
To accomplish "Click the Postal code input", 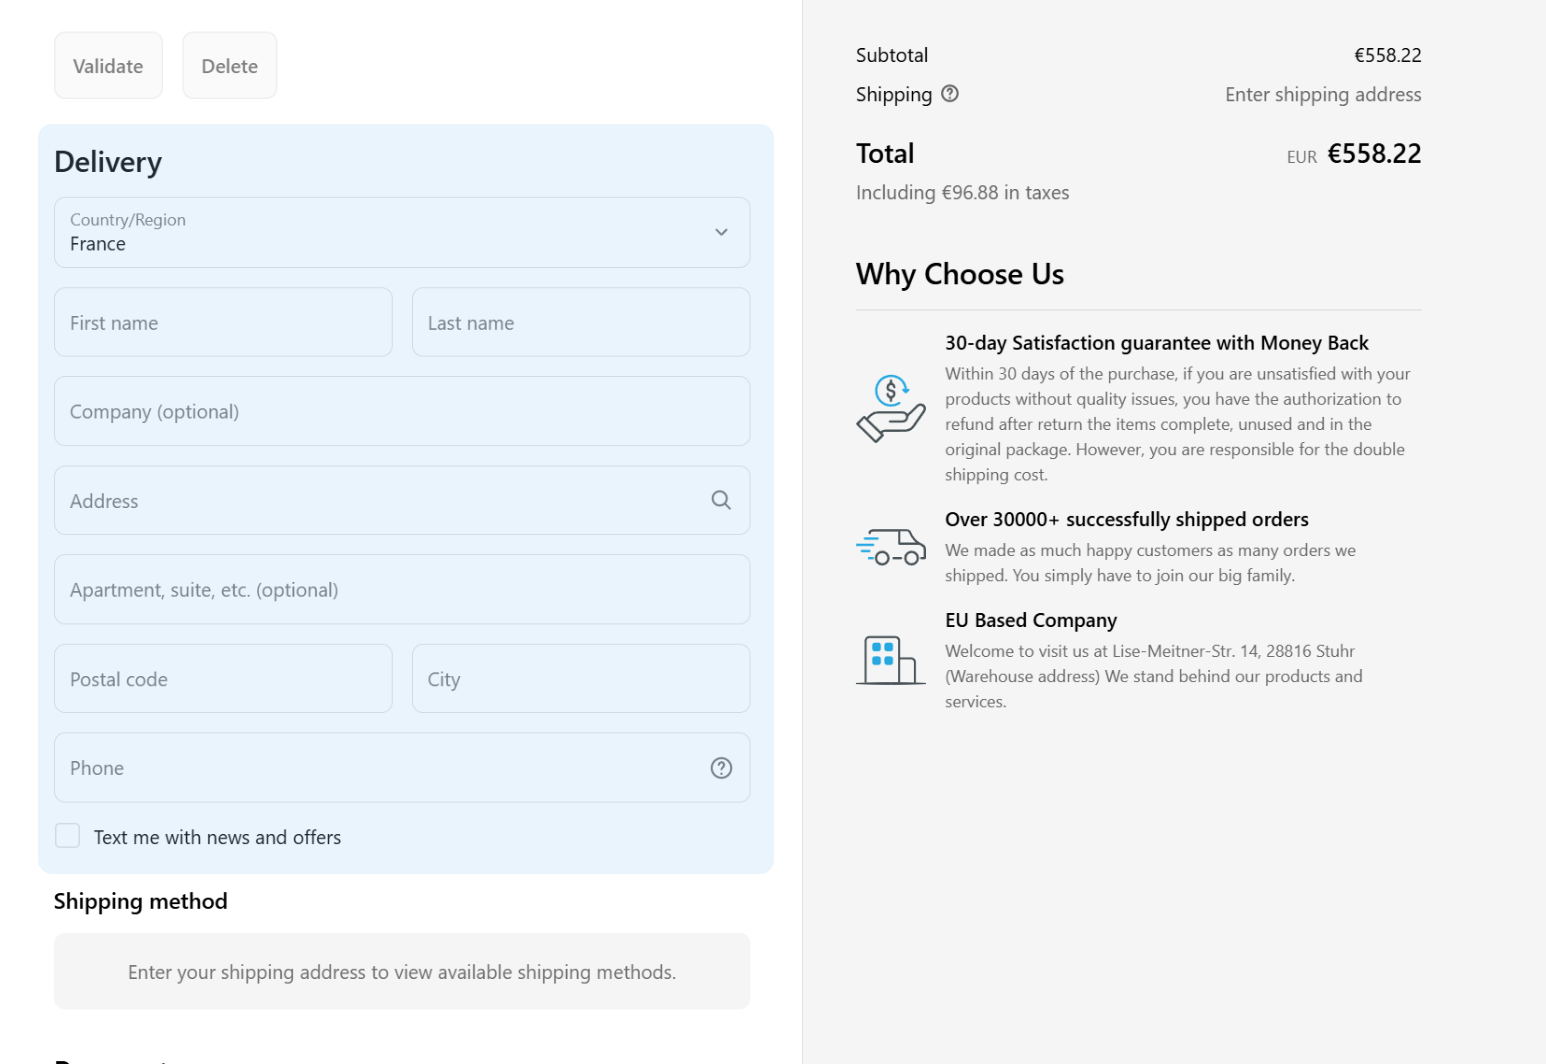I will pyautogui.click(x=223, y=678).
